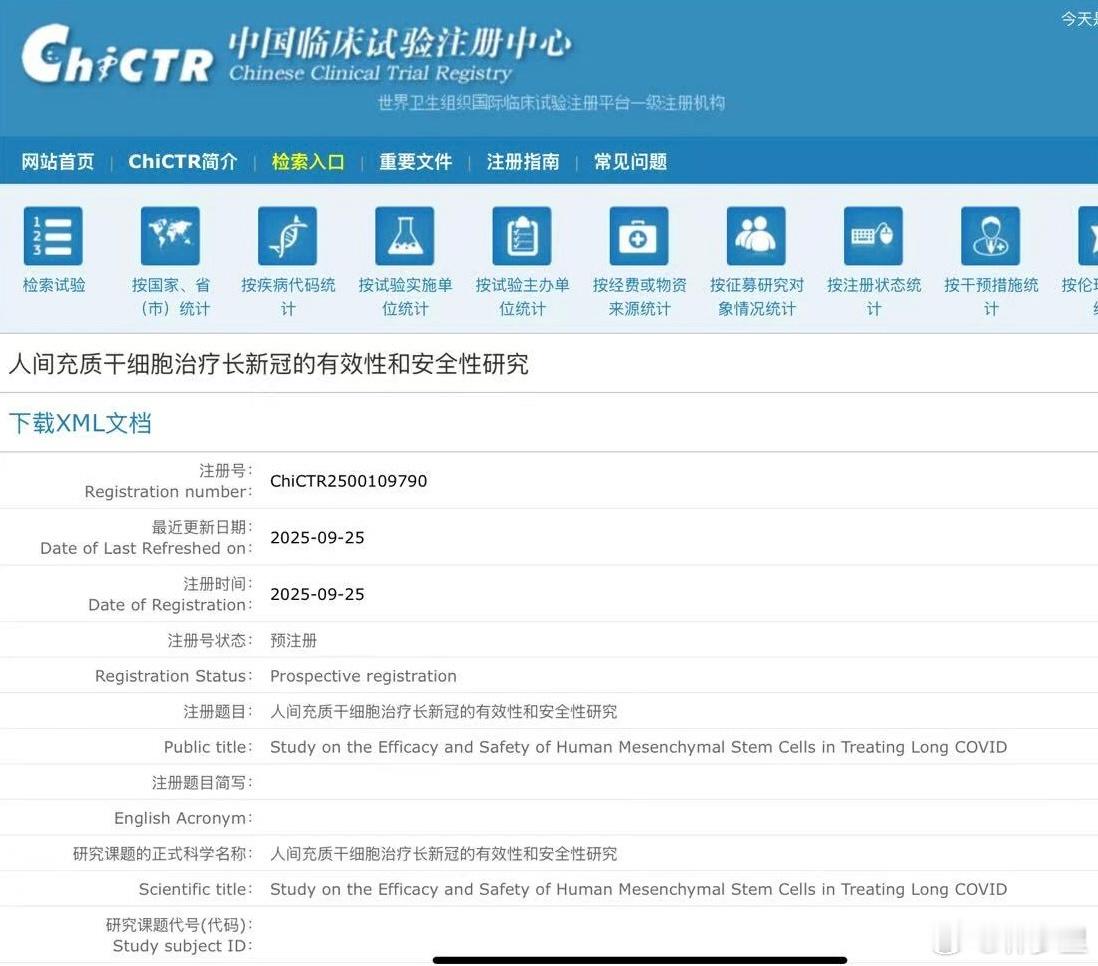Click the page heading 人间充质干细胞治疗长新冠的有效性和安全性研究
The width and height of the screenshot is (1098, 966).
(268, 364)
